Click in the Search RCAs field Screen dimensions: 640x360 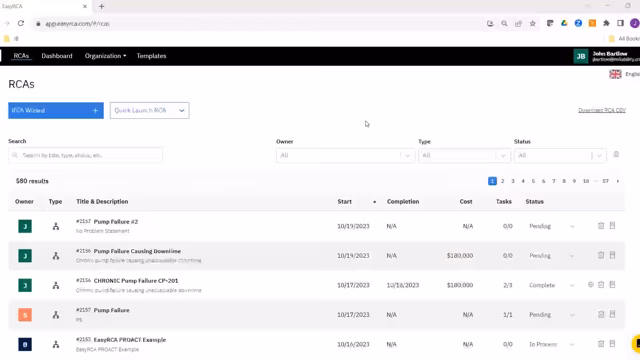point(85,156)
